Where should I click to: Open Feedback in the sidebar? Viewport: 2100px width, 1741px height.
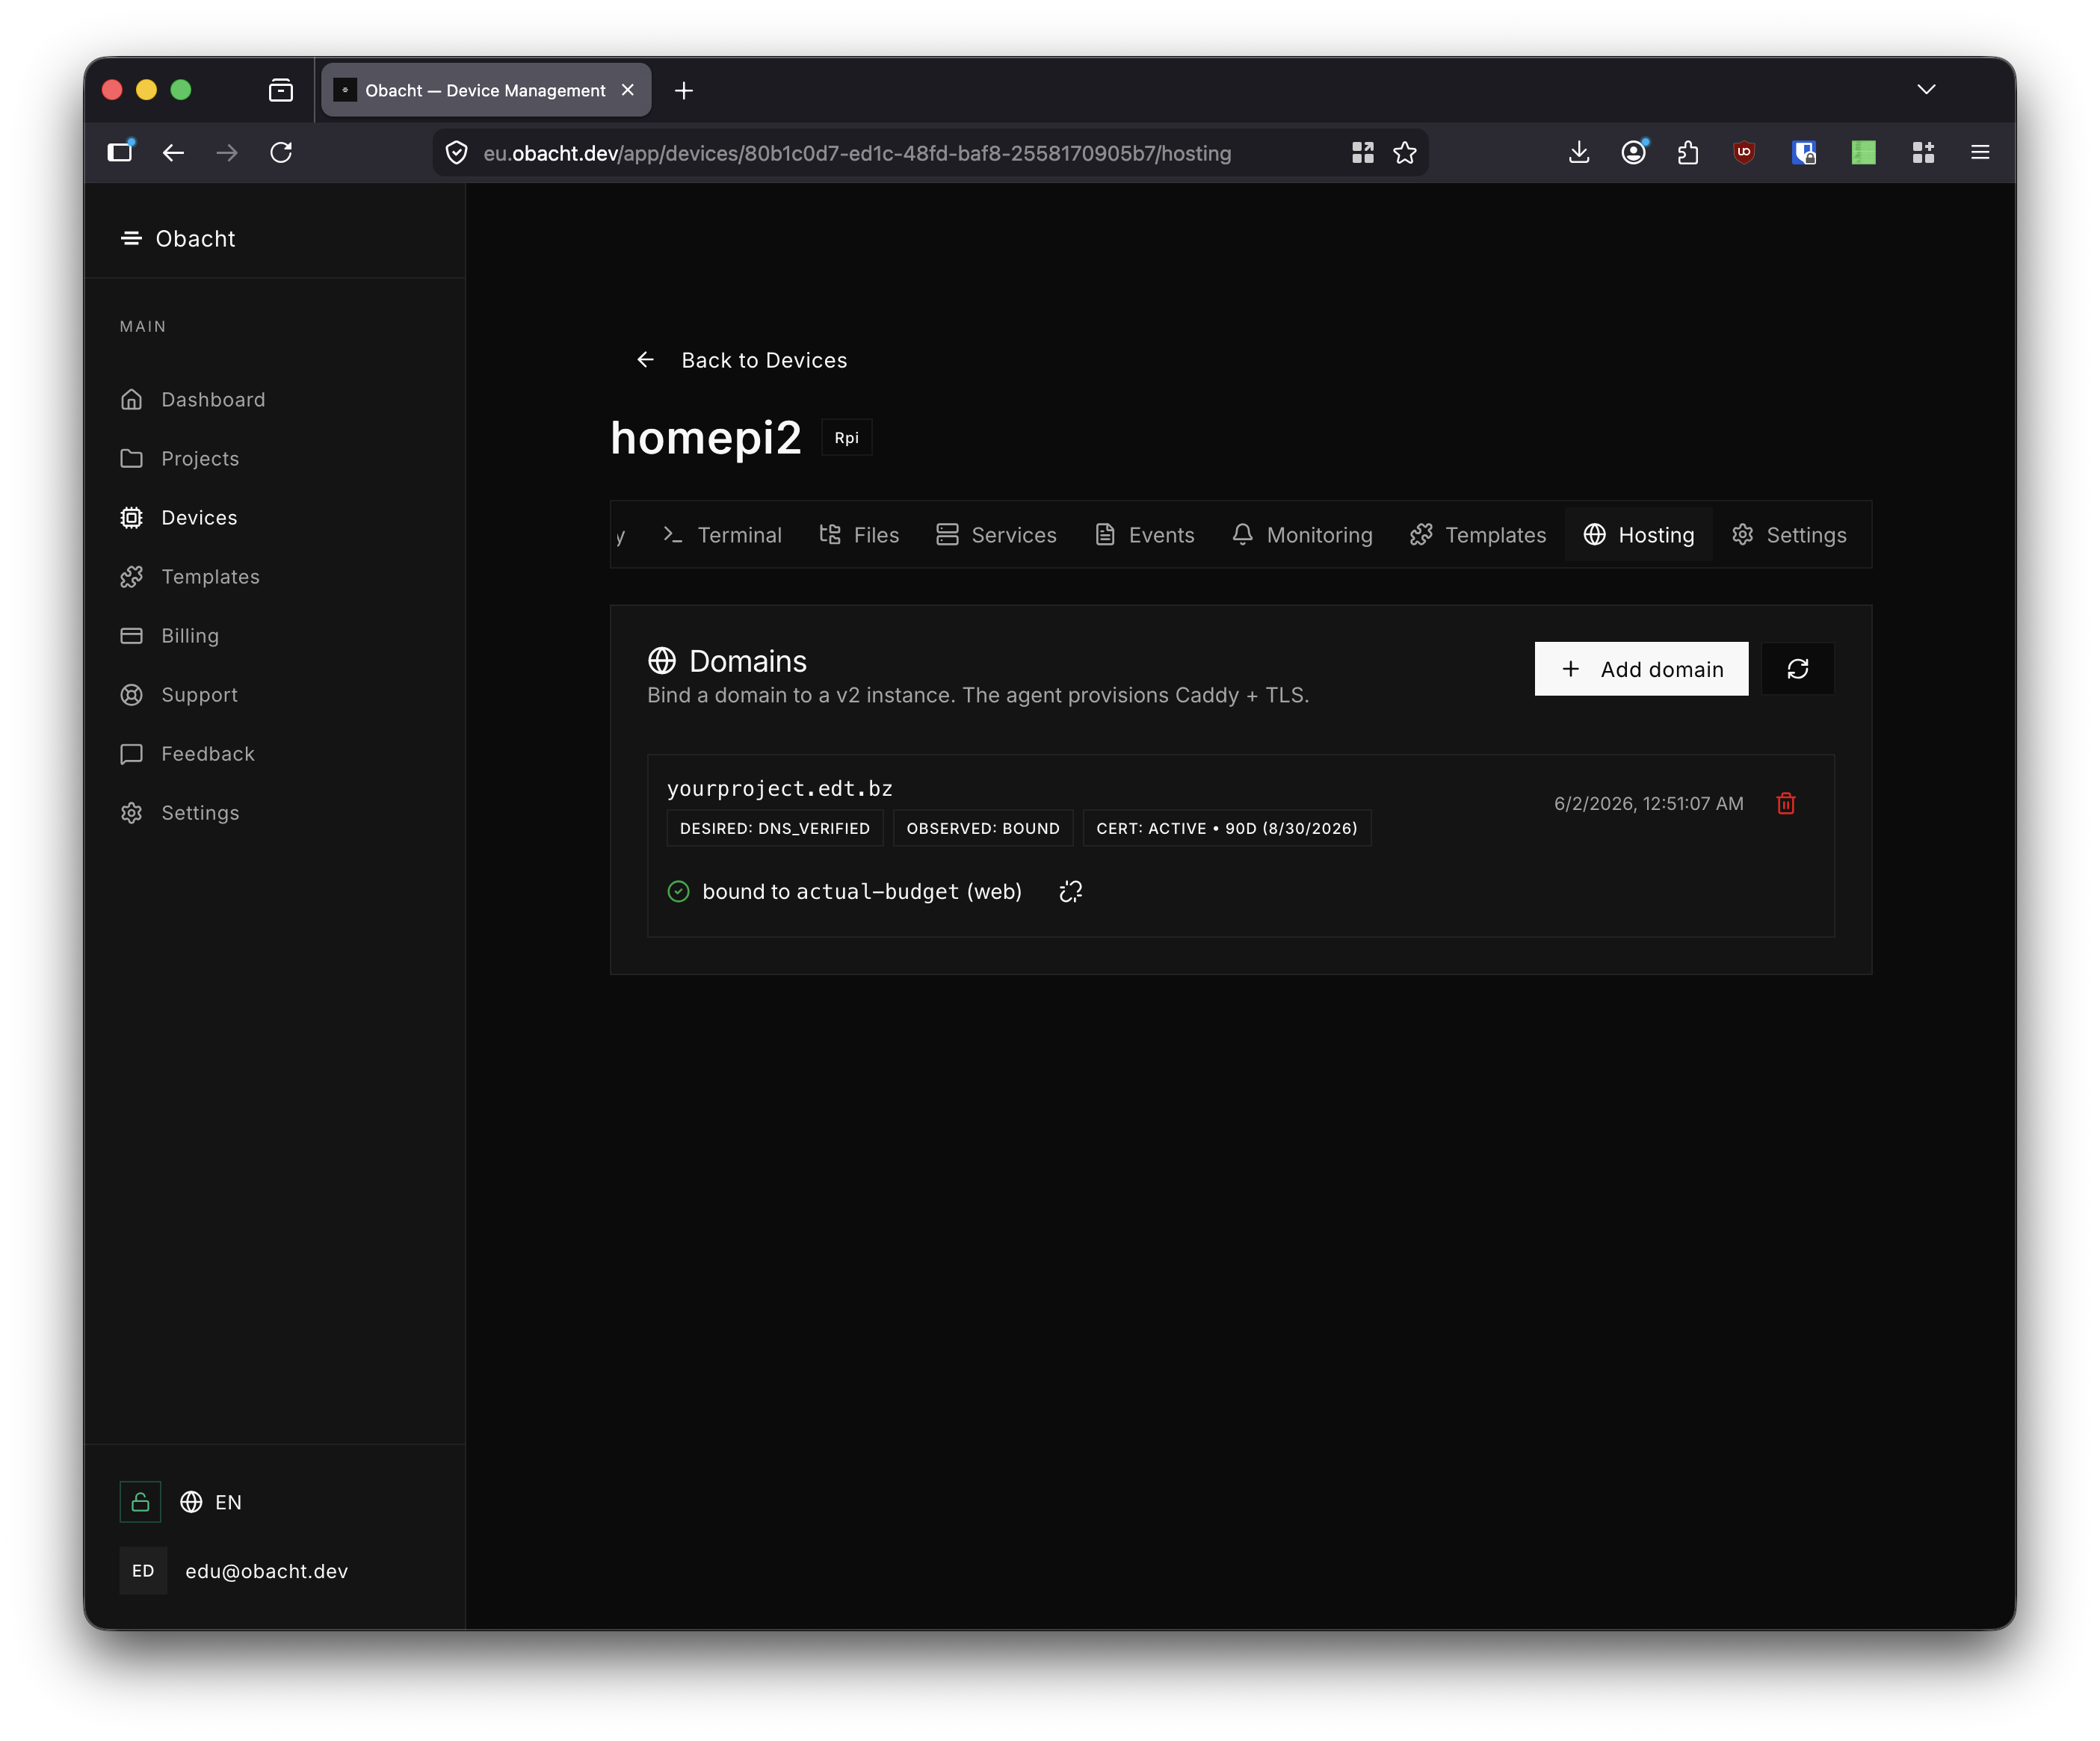(187, 753)
